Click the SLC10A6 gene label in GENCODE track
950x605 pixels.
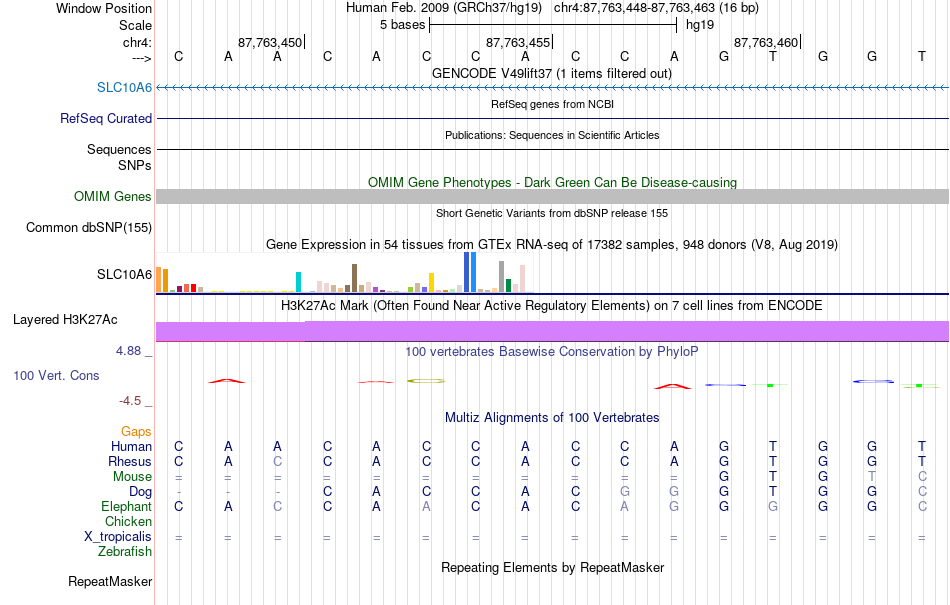[x=124, y=87]
